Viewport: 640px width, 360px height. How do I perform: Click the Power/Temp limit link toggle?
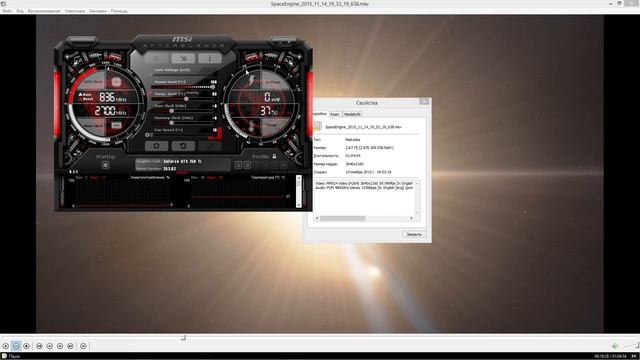[150, 93]
